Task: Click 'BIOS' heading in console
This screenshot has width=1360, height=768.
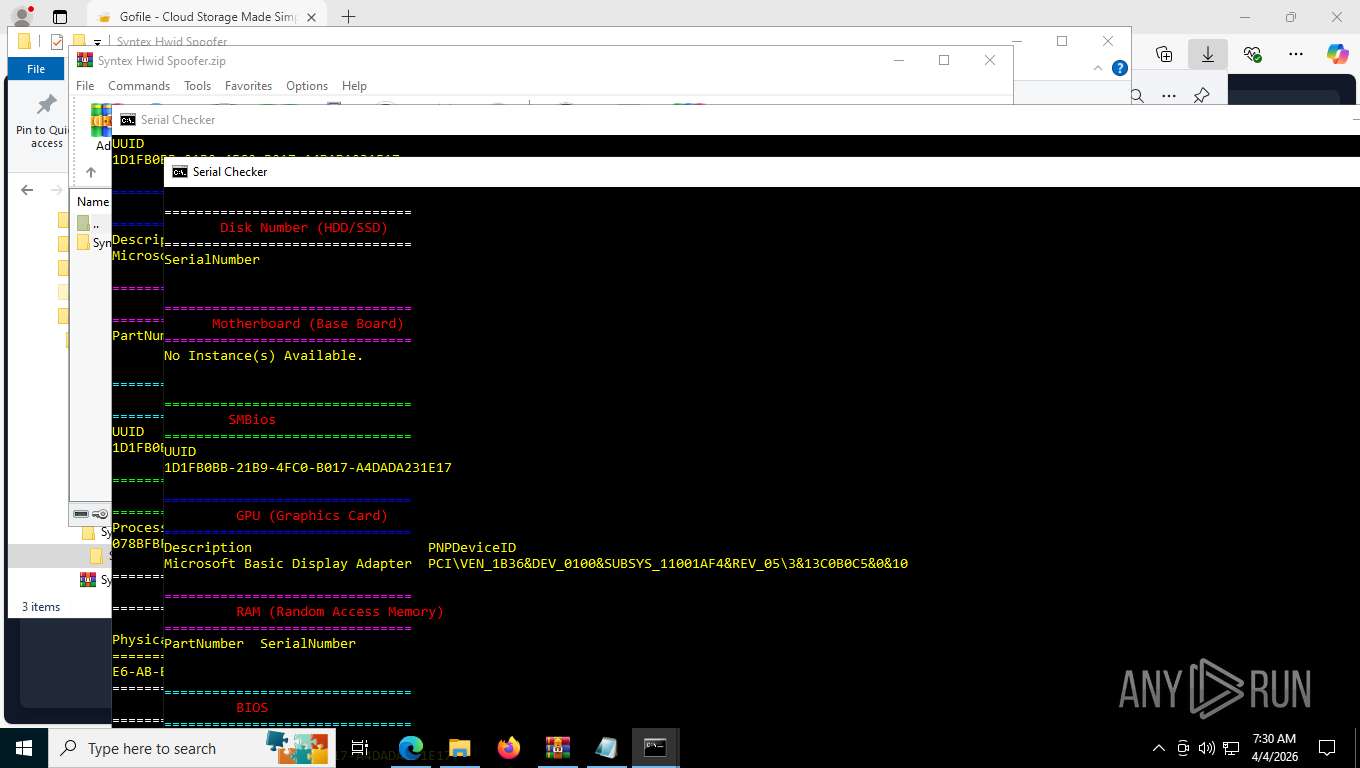Action: pyautogui.click(x=252, y=707)
